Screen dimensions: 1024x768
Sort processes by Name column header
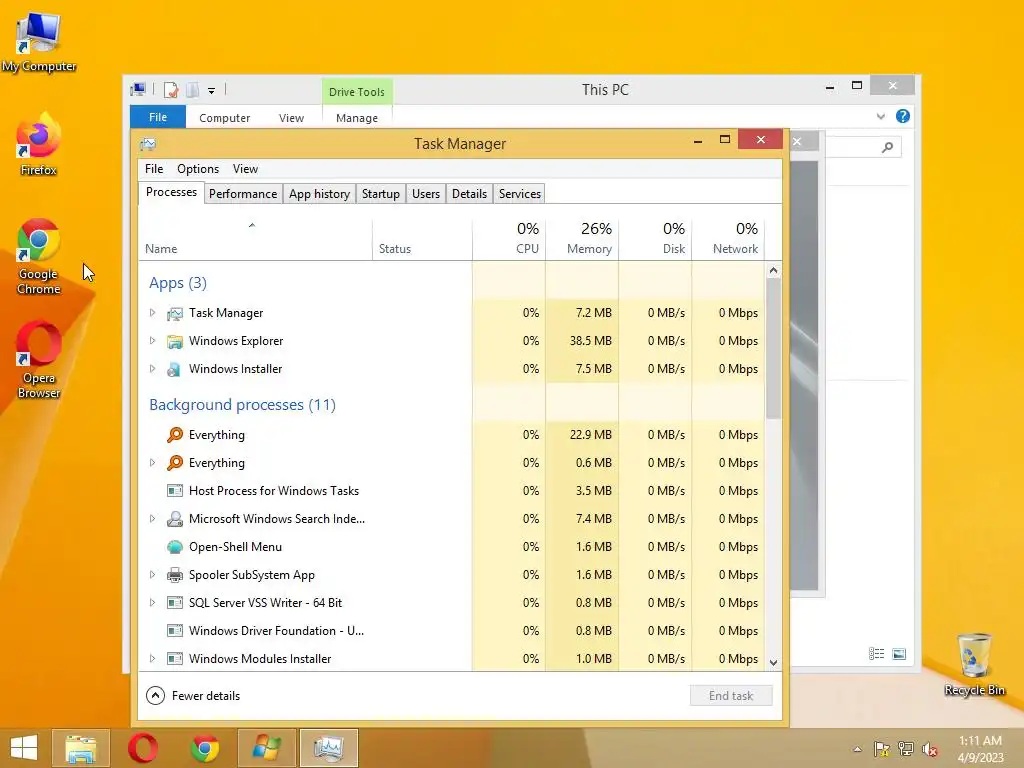tap(255, 238)
